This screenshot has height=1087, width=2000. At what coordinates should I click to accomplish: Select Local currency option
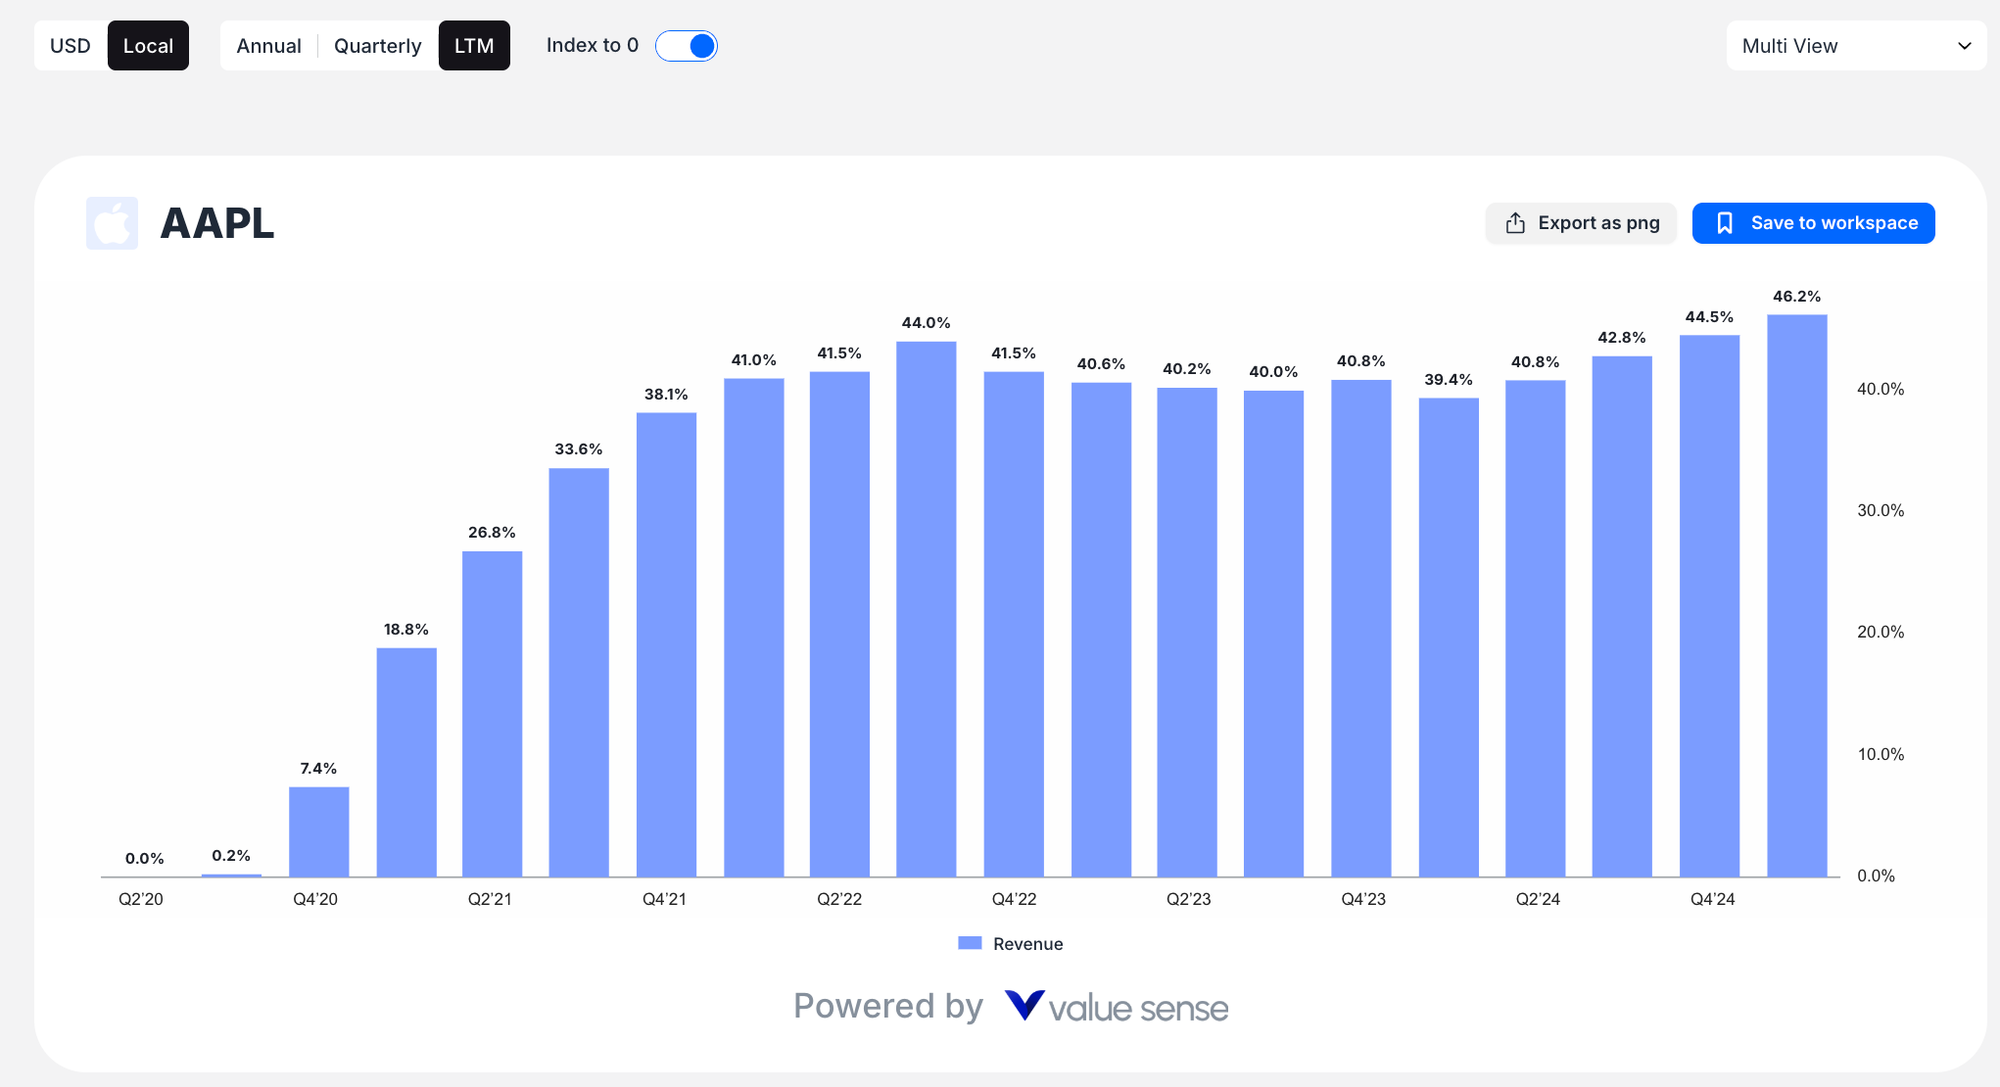(148, 46)
